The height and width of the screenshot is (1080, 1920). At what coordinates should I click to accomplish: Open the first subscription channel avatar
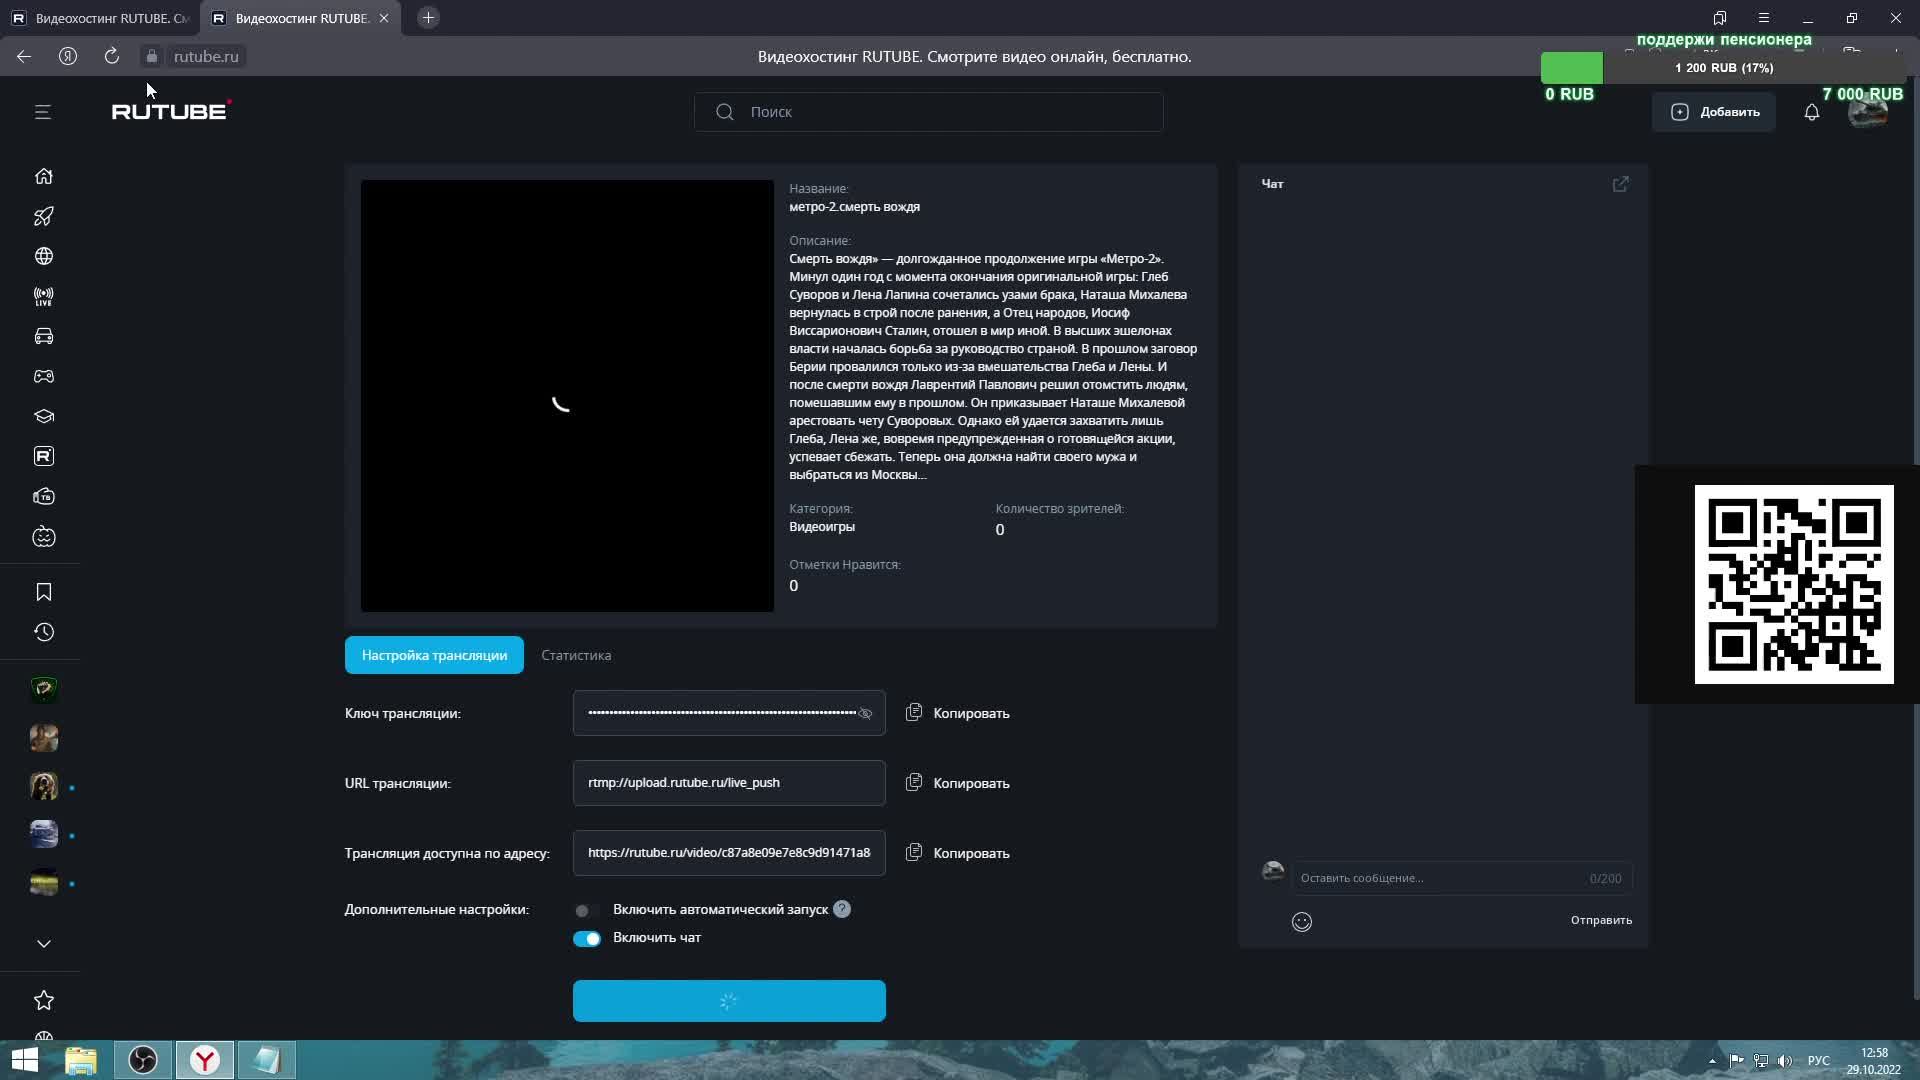(44, 689)
